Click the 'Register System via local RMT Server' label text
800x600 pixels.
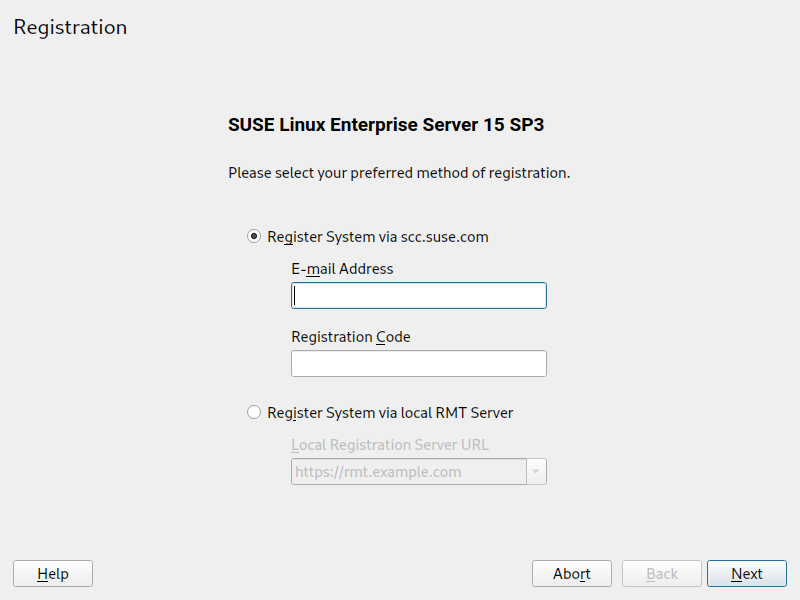coord(390,412)
